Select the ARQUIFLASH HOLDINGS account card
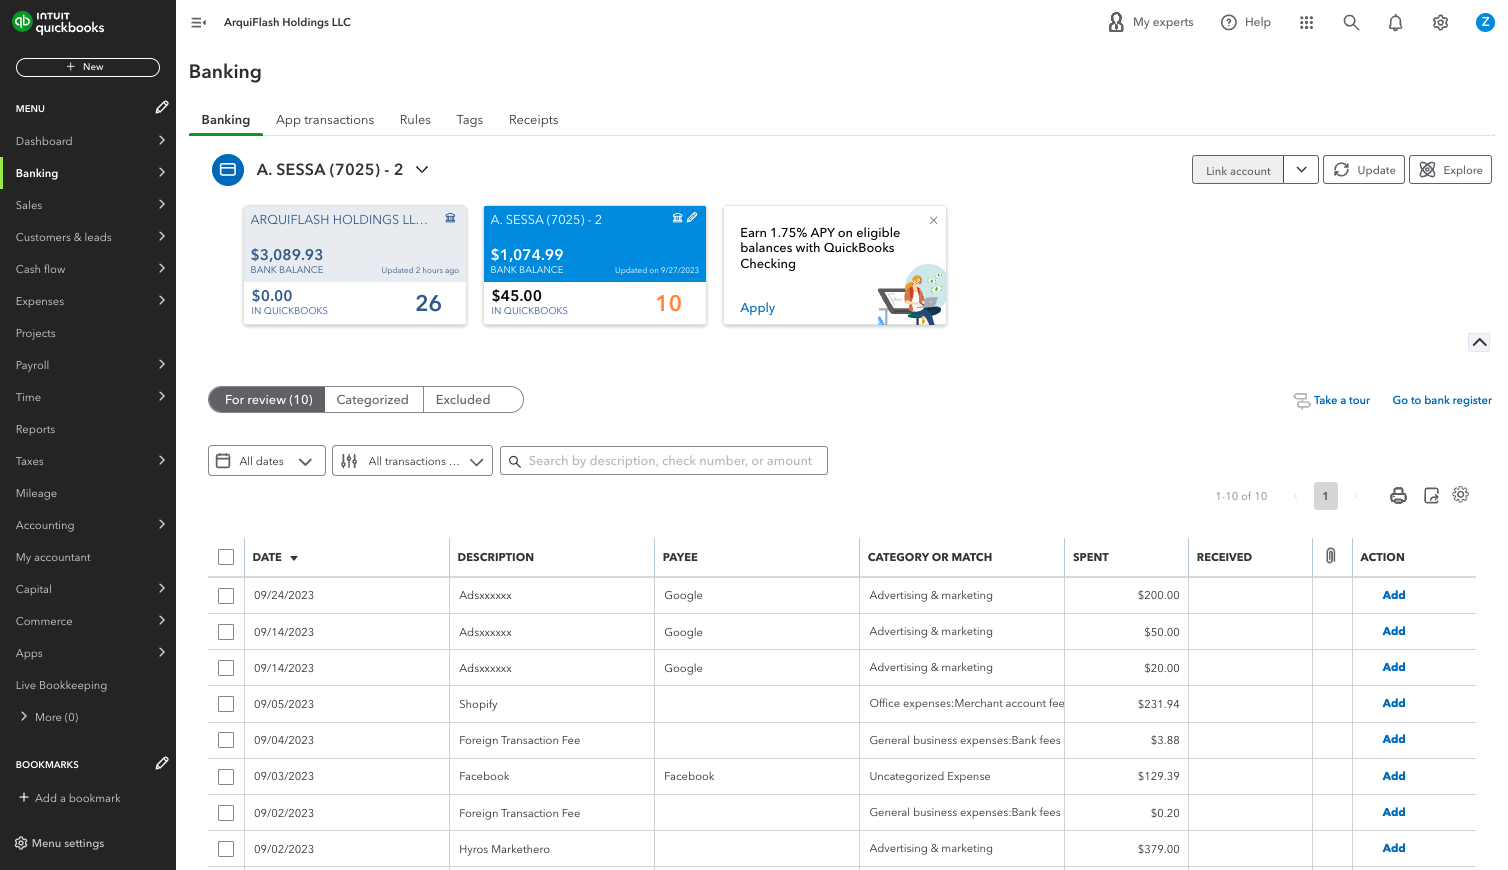The height and width of the screenshot is (870, 1508). (x=355, y=265)
